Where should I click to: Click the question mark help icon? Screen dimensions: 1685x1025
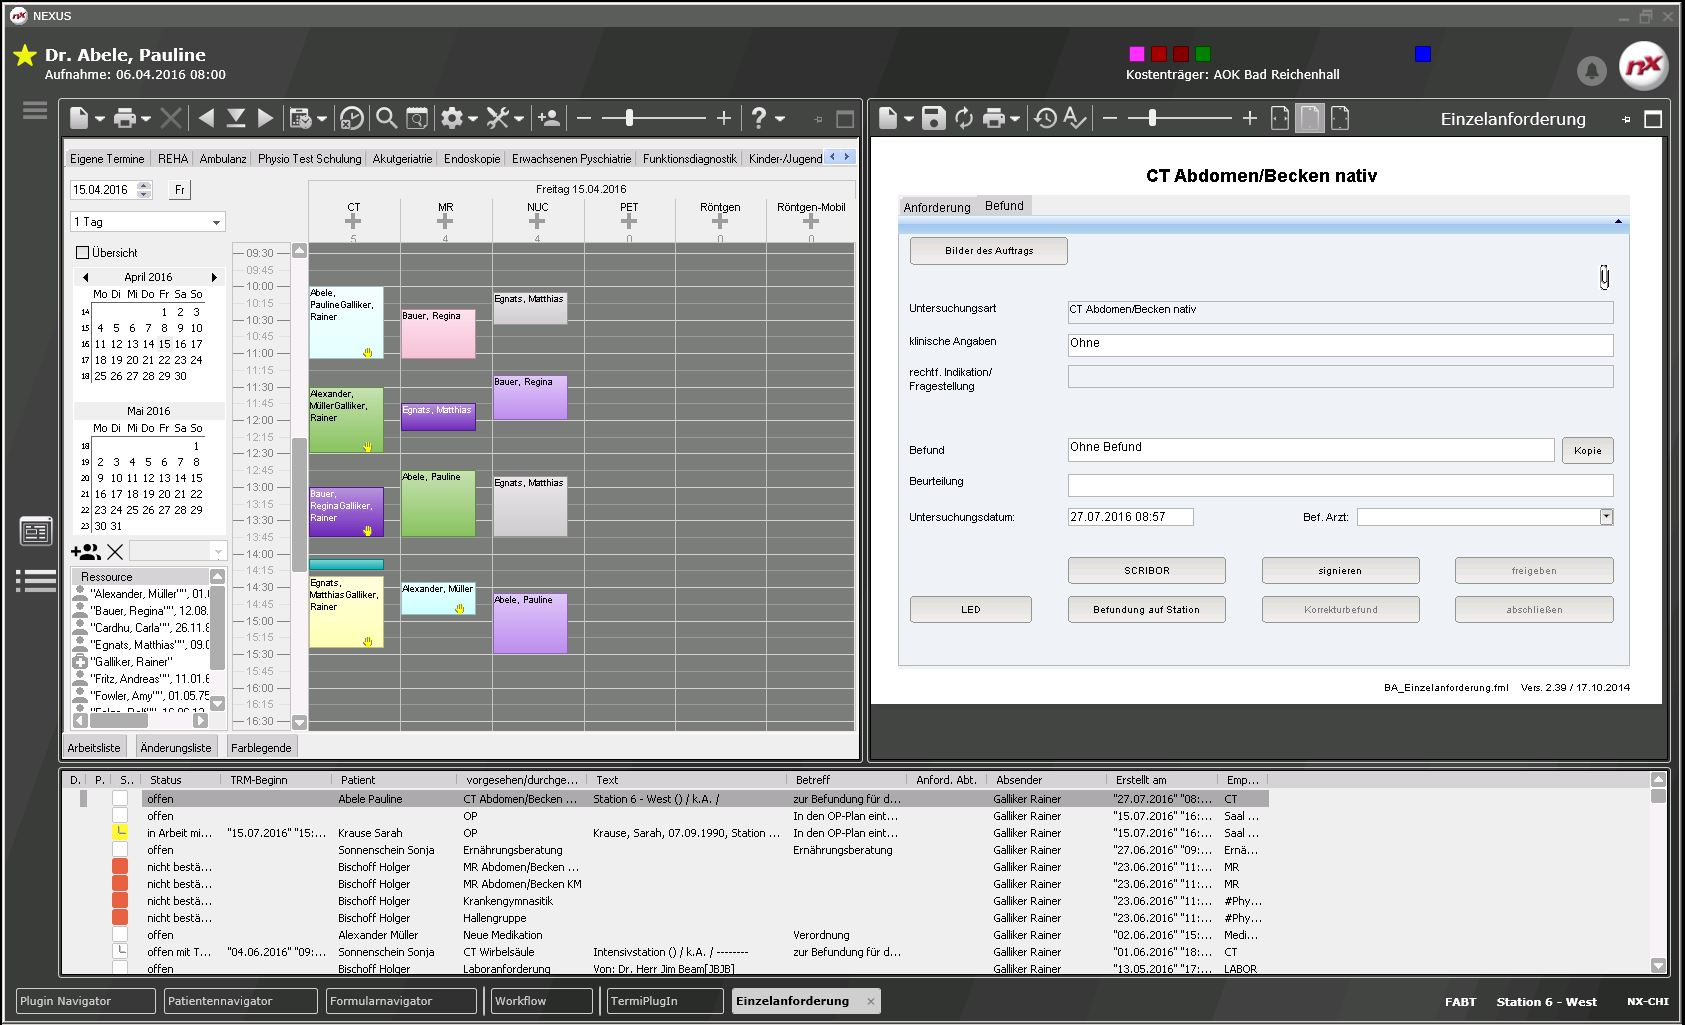pyautogui.click(x=759, y=118)
